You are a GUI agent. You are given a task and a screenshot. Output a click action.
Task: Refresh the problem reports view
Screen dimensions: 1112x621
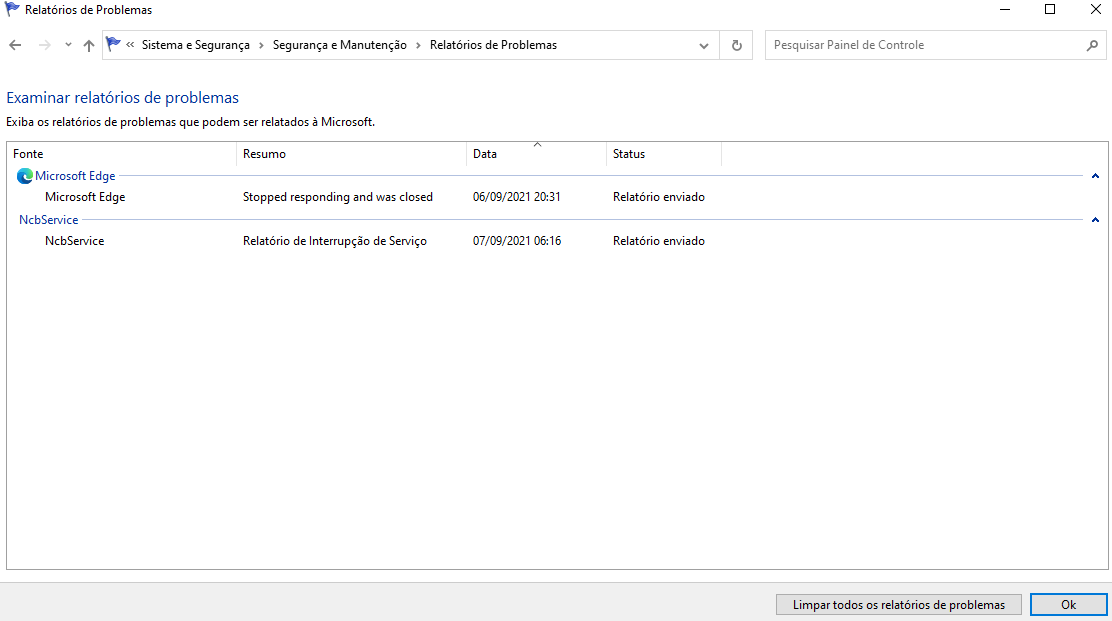pos(736,45)
